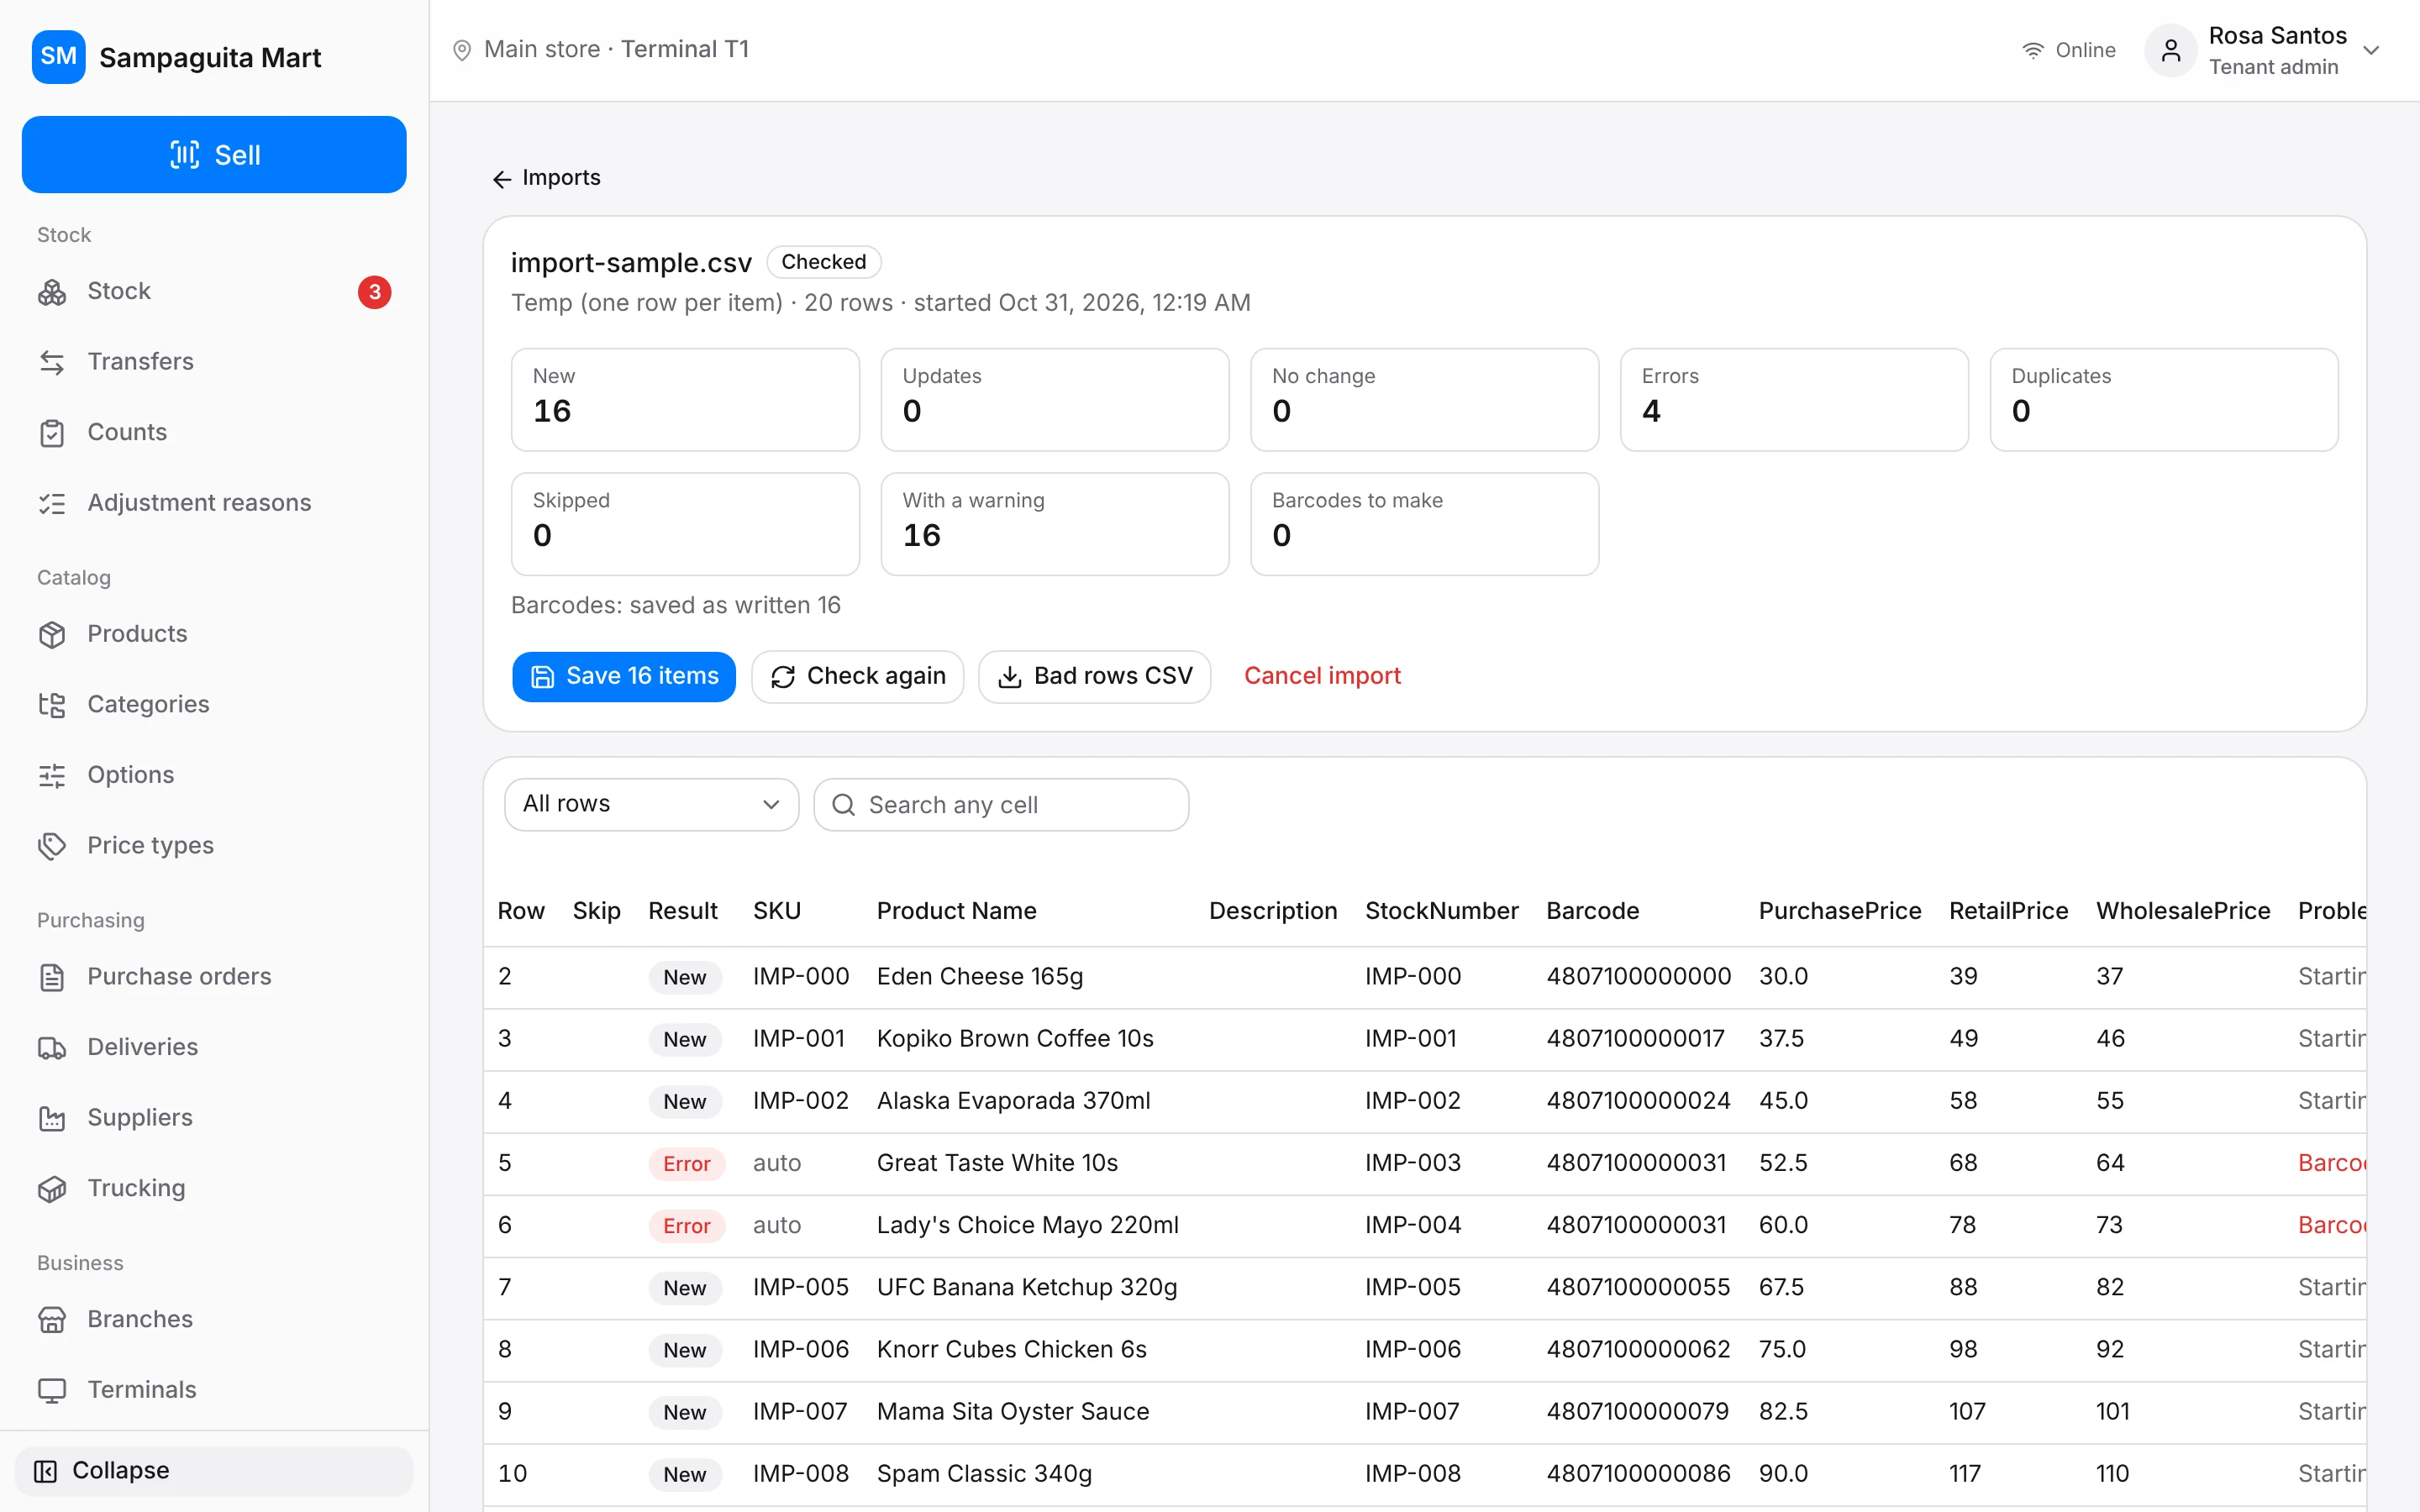This screenshot has width=2420, height=1512.
Task: Click the Options sliders icon
Action: tap(52, 775)
